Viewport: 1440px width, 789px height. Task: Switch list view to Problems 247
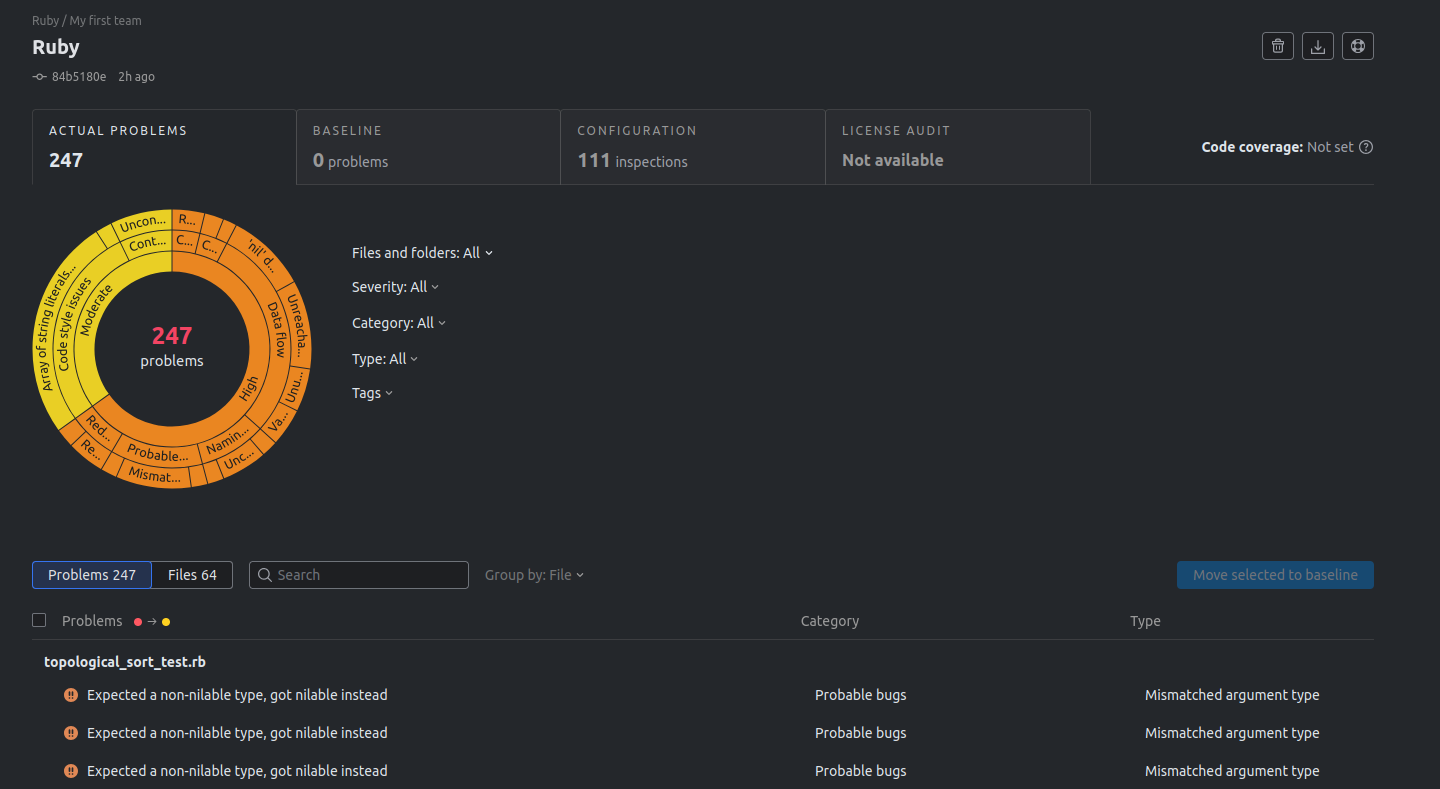pyautogui.click(x=92, y=575)
